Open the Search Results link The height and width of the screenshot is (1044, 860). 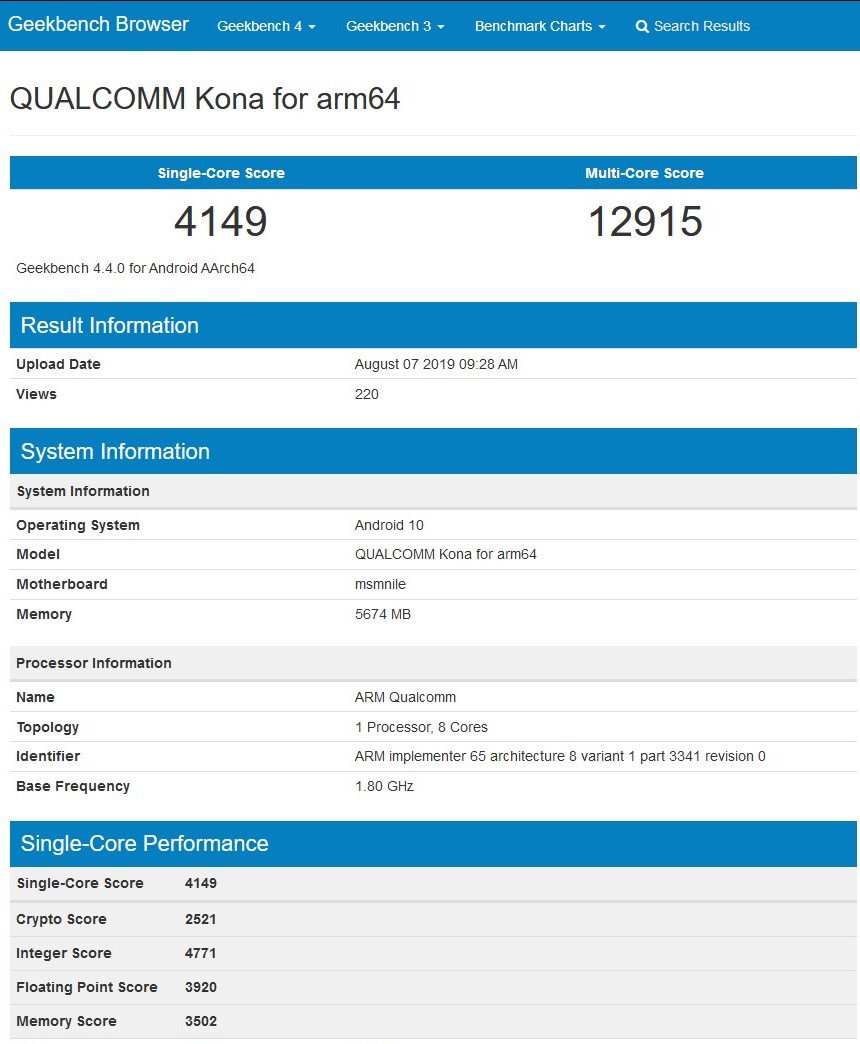point(693,26)
